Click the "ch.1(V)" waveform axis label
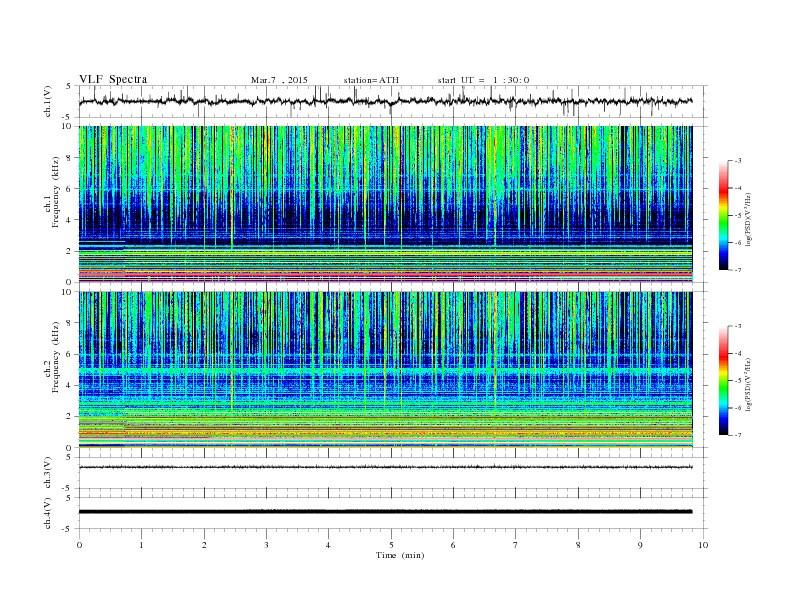Image resolution: width=792 pixels, height=612 pixels. [x=48, y=101]
